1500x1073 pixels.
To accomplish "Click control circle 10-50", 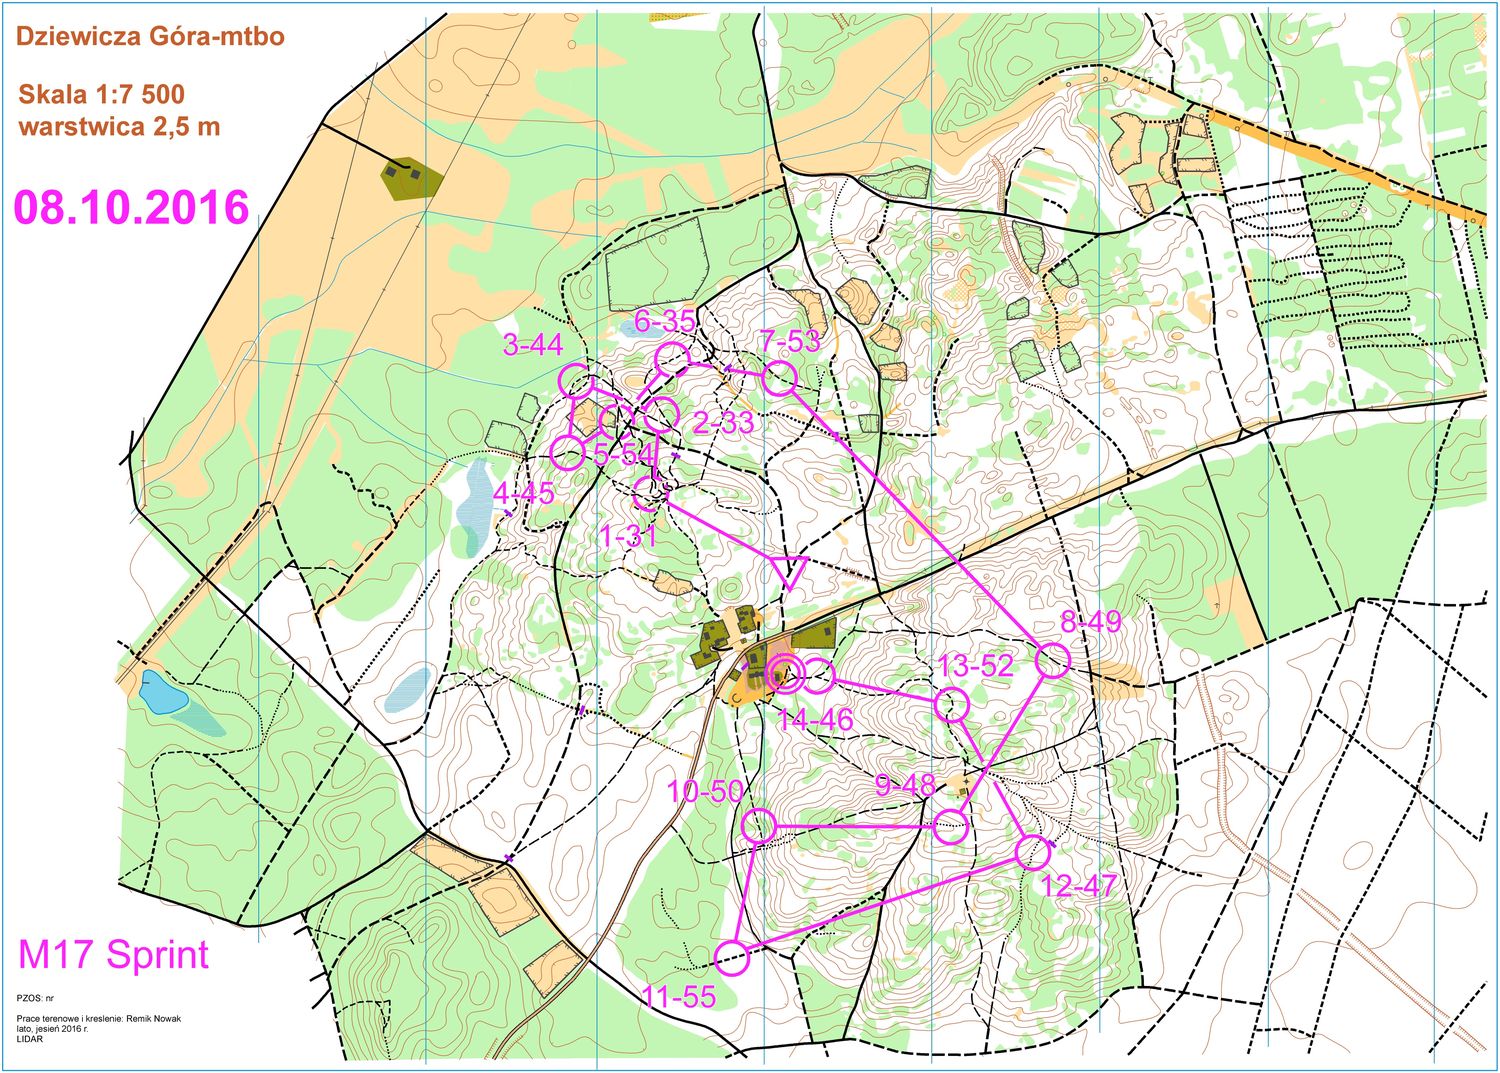I will point(759,826).
